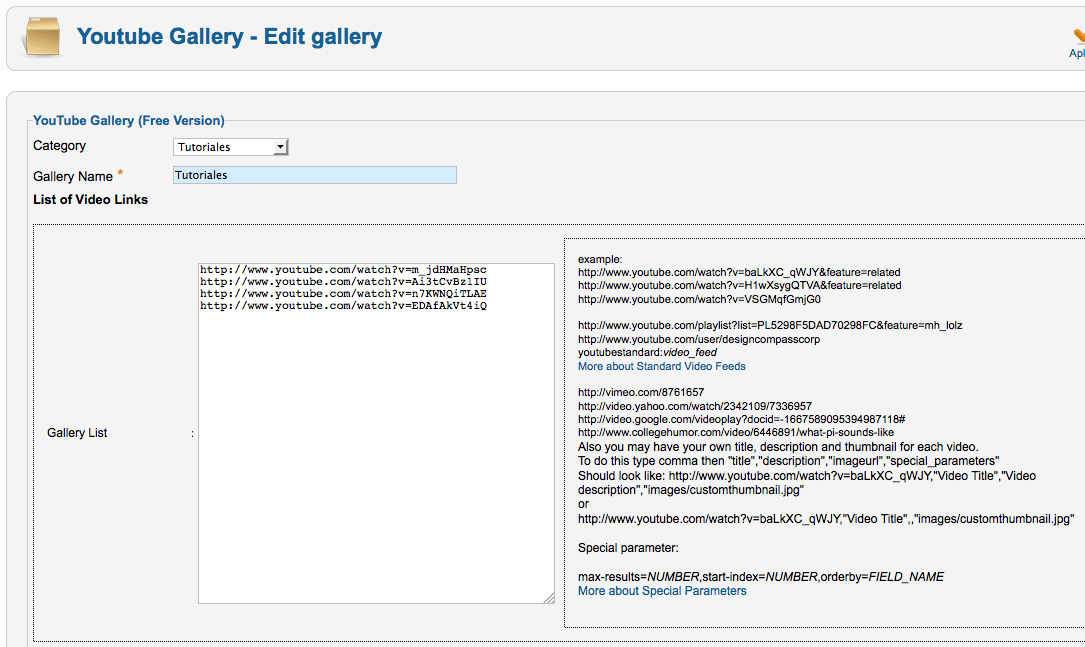Click the example designcompasscorp user URL
This screenshot has width=1085, height=647.
pyautogui.click(x=699, y=339)
